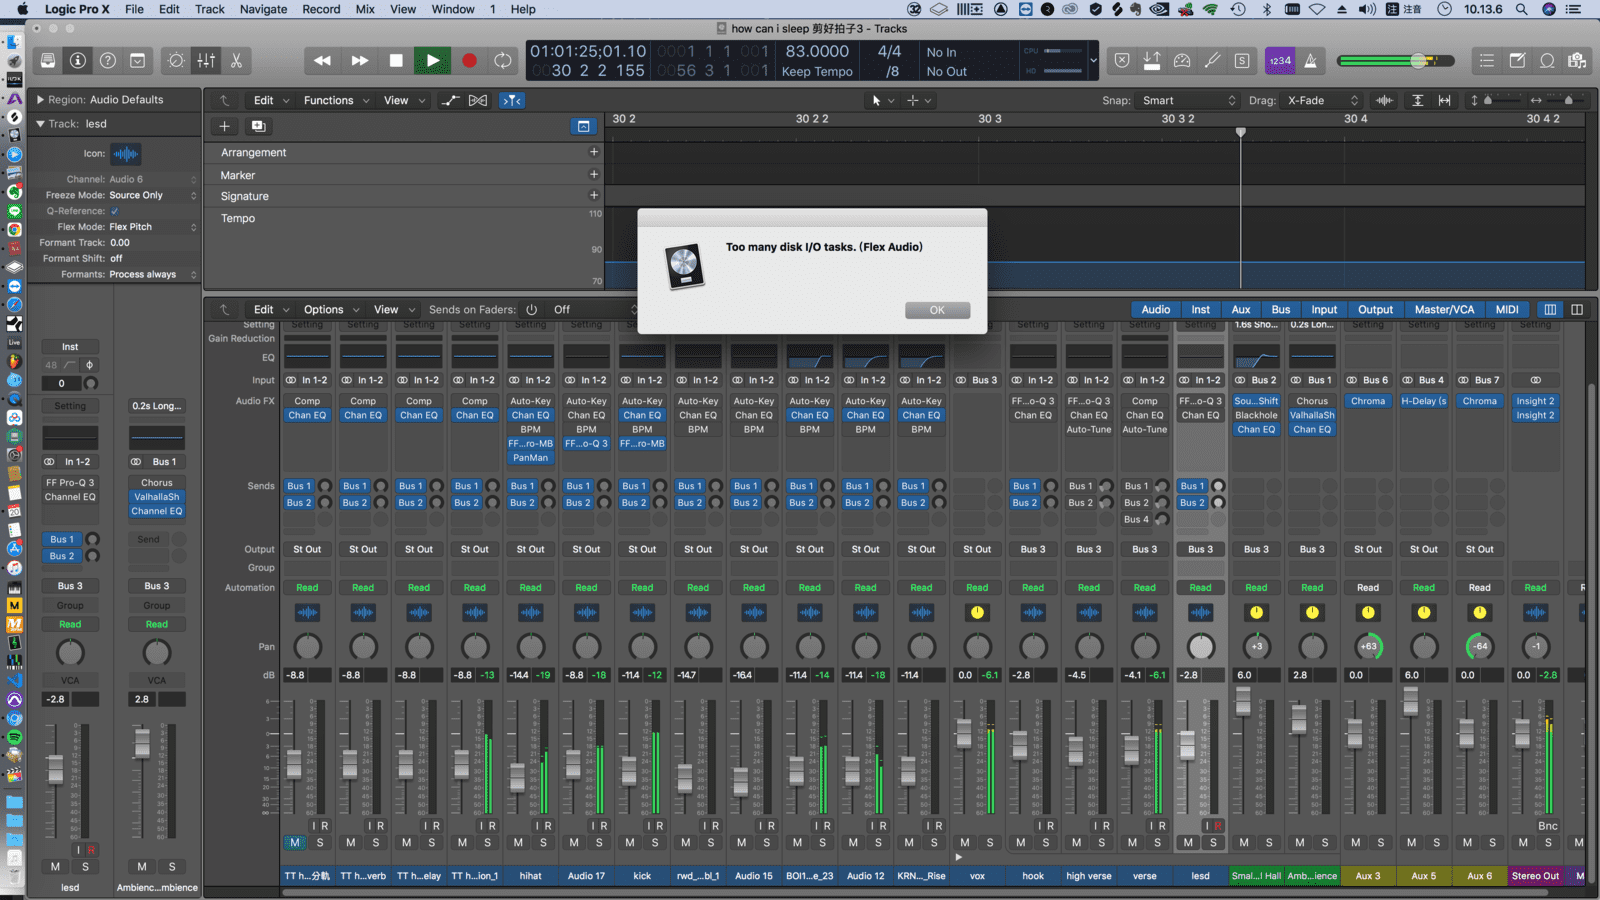Switch to the Aux mixer filter tab
This screenshot has width=1600, height=900.
pyautogui.click(x=1240, y=310)
